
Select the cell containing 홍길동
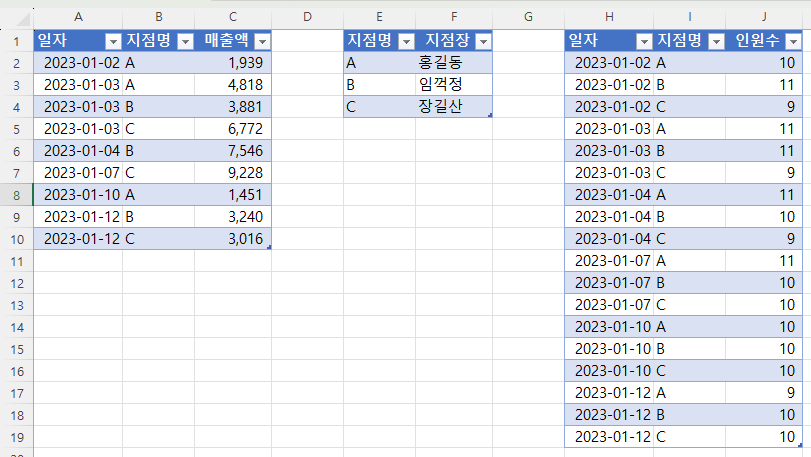tap(454, 63)
